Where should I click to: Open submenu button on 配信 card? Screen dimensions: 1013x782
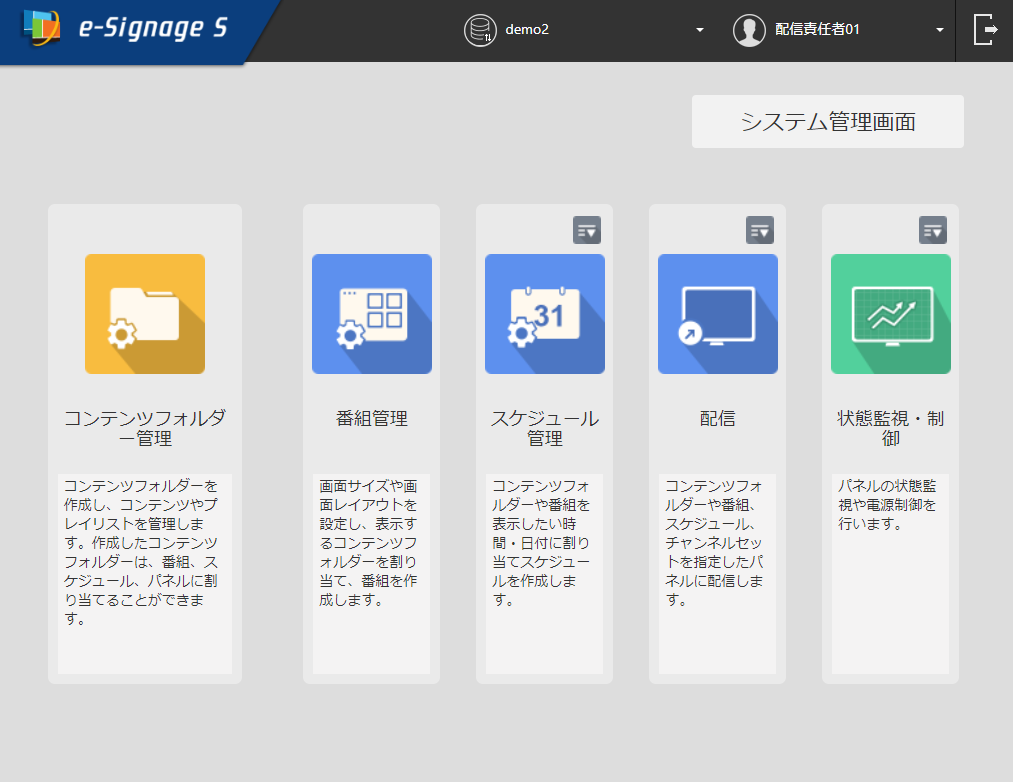point(760,230)
